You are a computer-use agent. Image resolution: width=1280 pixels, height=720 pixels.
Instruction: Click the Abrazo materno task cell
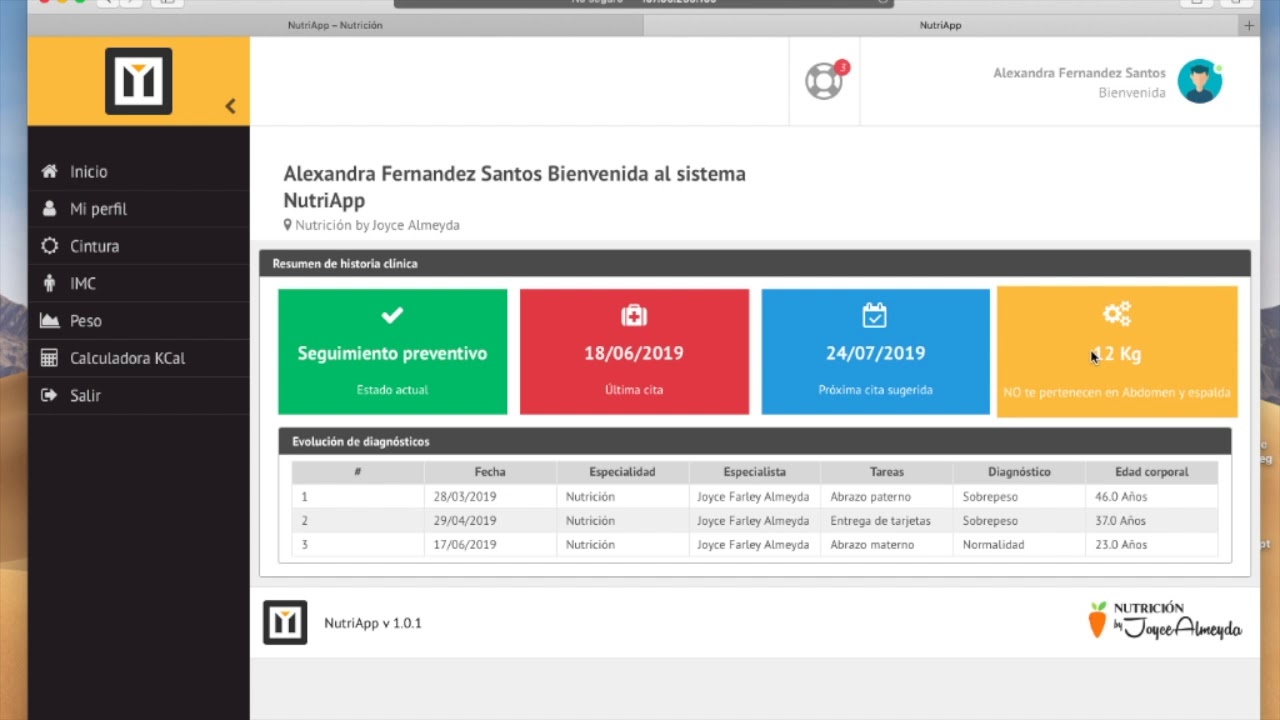pos(887,545)
